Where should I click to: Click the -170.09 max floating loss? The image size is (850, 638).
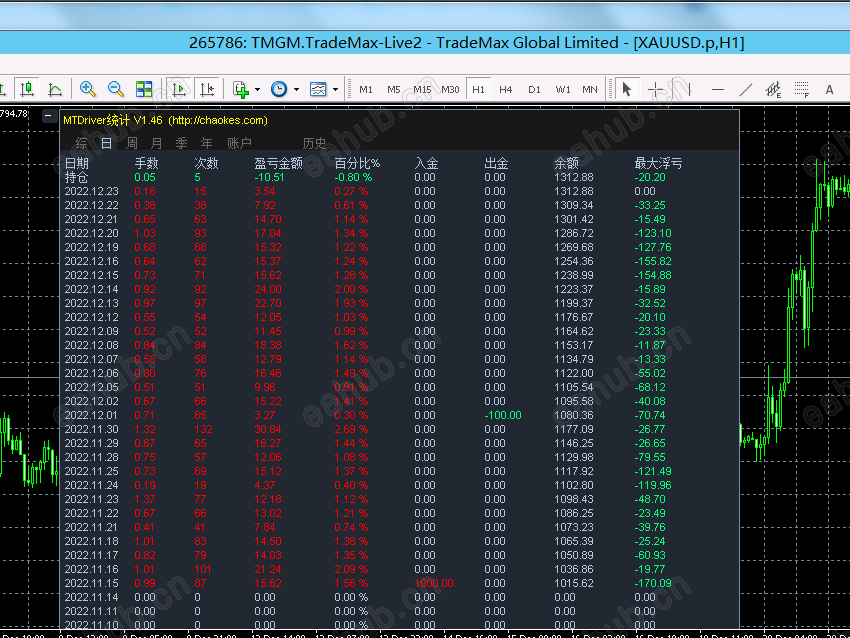pos(653,583)
